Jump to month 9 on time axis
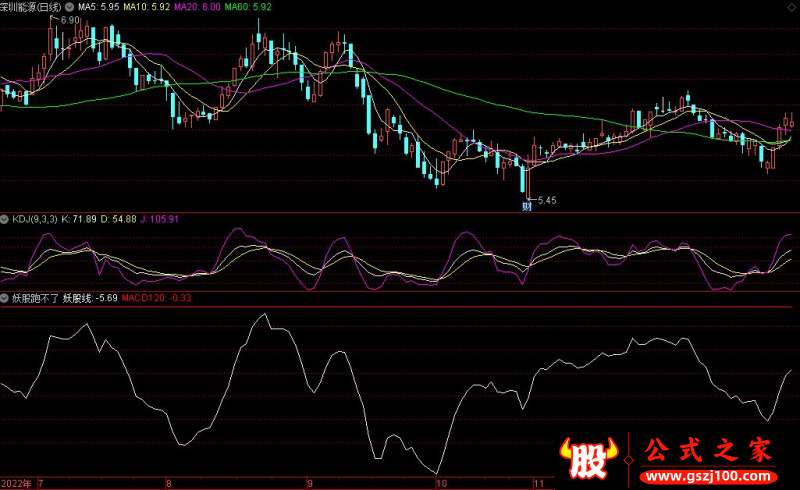Screen dimensions: 800x490 pyautogui.click(x=309, y=482)
